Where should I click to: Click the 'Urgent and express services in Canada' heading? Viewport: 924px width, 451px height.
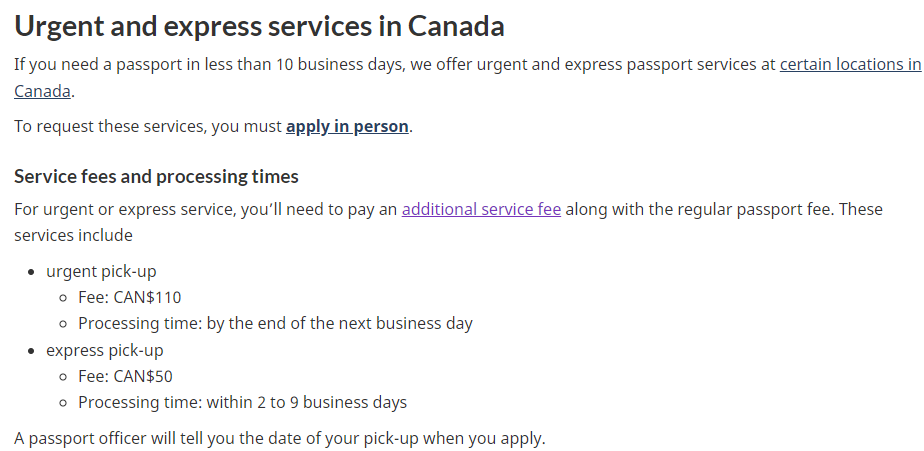pos(259,26)
